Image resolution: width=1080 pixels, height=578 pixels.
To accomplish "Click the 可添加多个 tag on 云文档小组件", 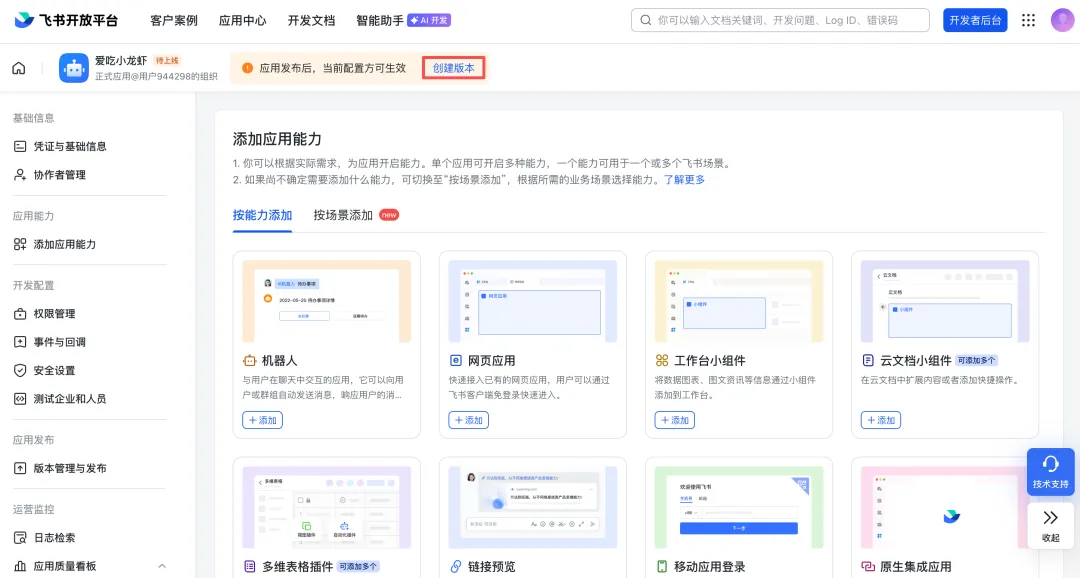I will (977, 360).
